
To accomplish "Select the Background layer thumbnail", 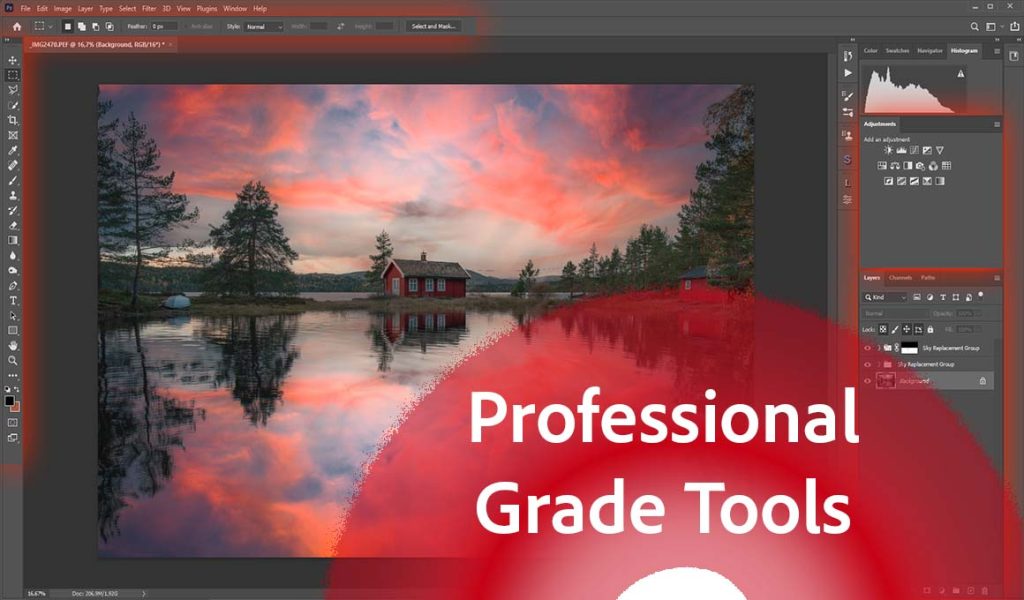I will click(886, 381).
